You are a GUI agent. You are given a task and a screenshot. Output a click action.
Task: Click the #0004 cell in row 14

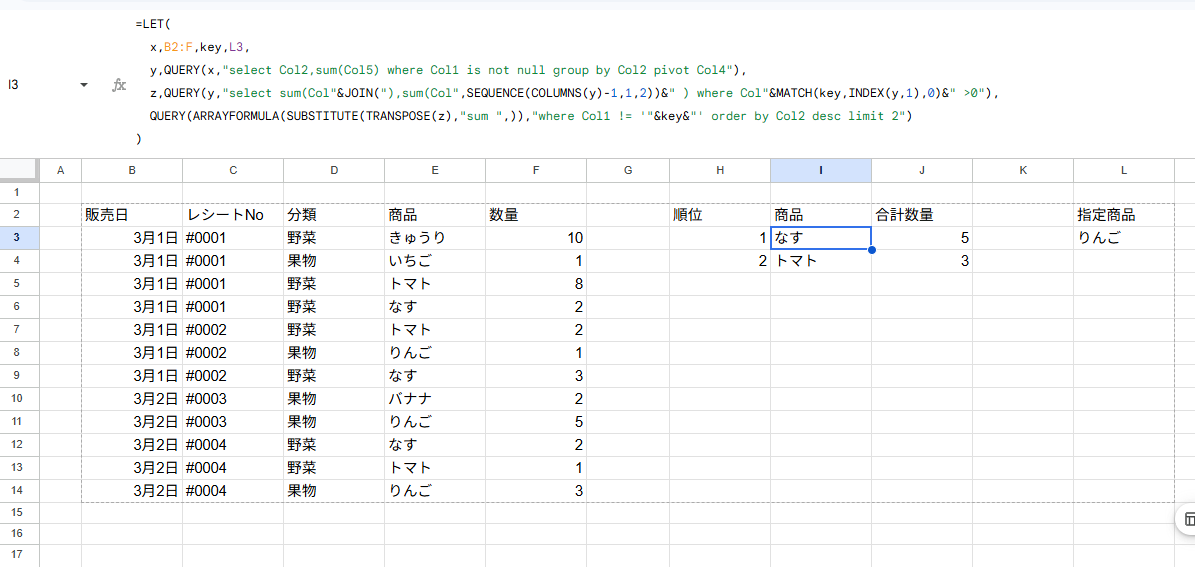[x=233, y=491]
